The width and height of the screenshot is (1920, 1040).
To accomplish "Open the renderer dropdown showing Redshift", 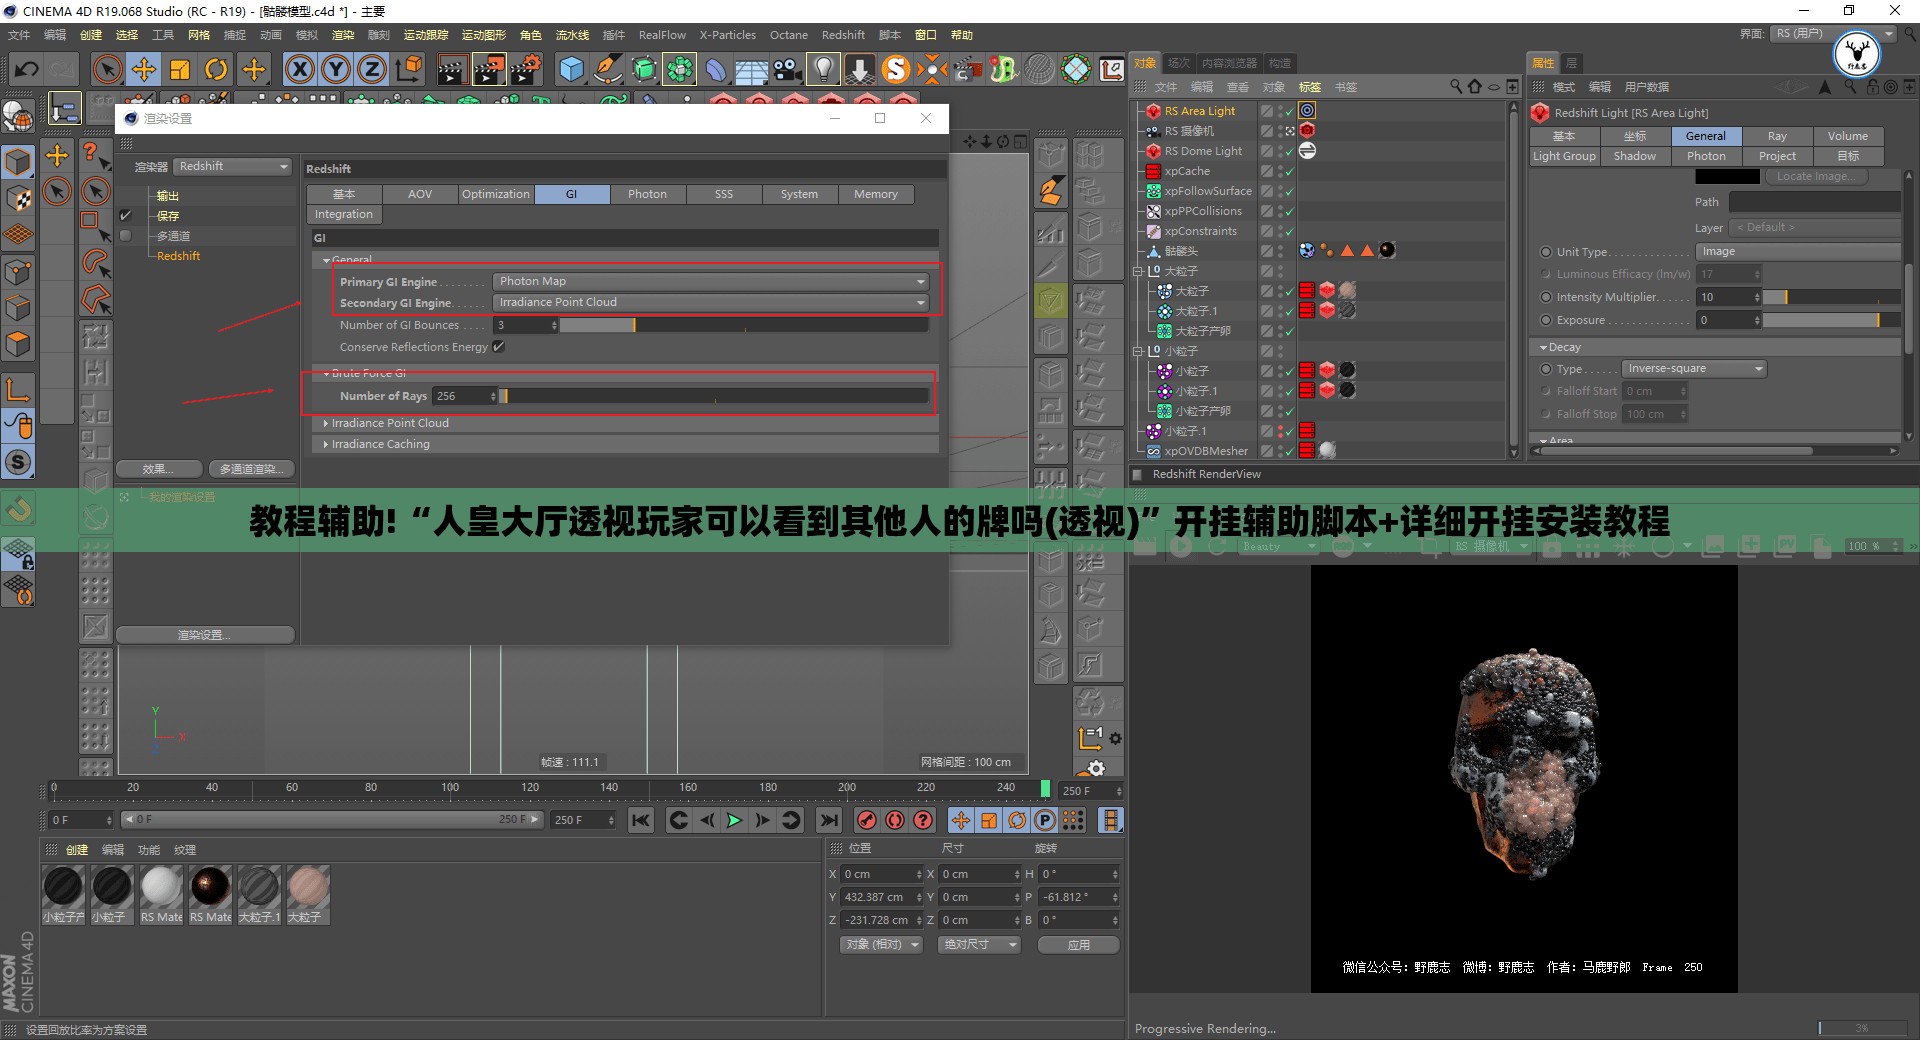I will pos(233,166).
